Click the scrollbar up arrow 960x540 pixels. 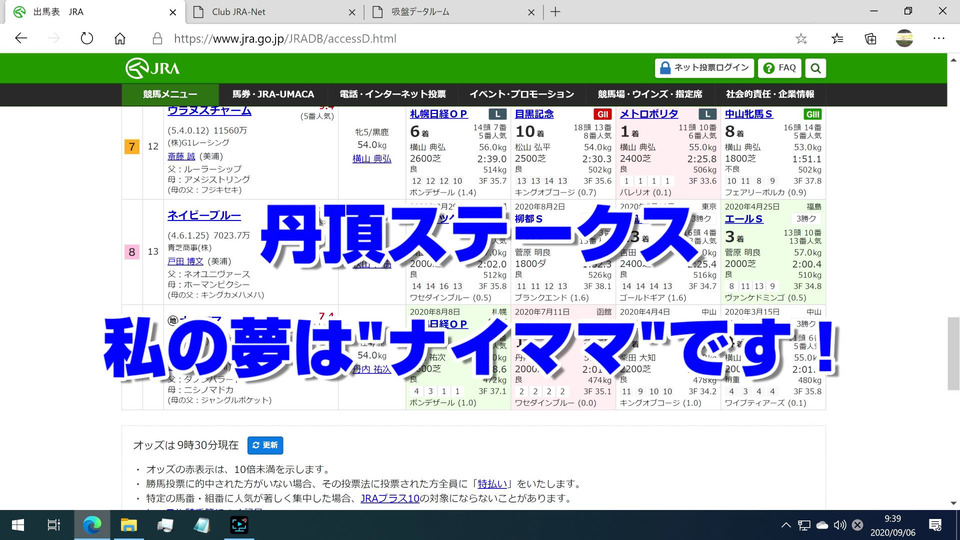(953, 59)
